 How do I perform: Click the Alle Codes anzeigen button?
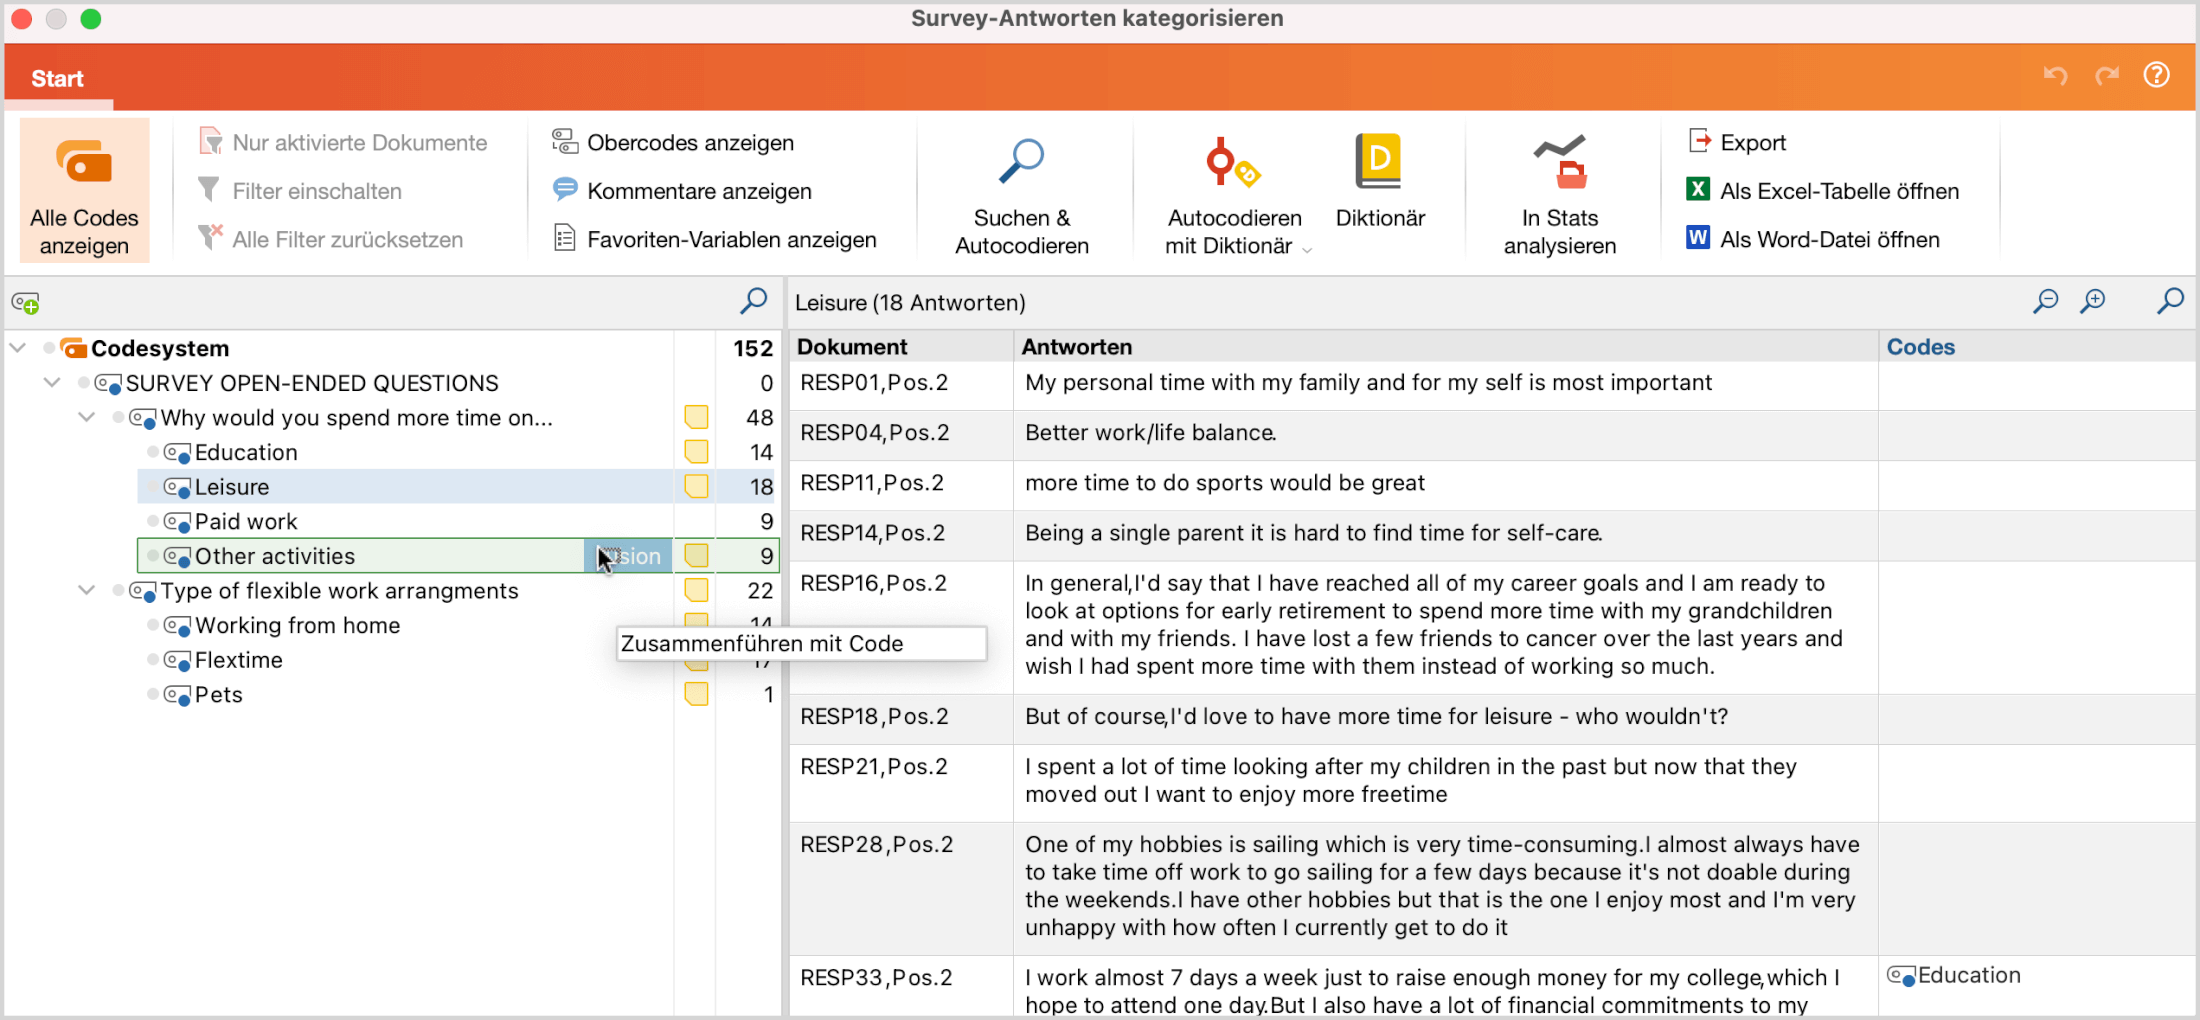pos(84,190)
